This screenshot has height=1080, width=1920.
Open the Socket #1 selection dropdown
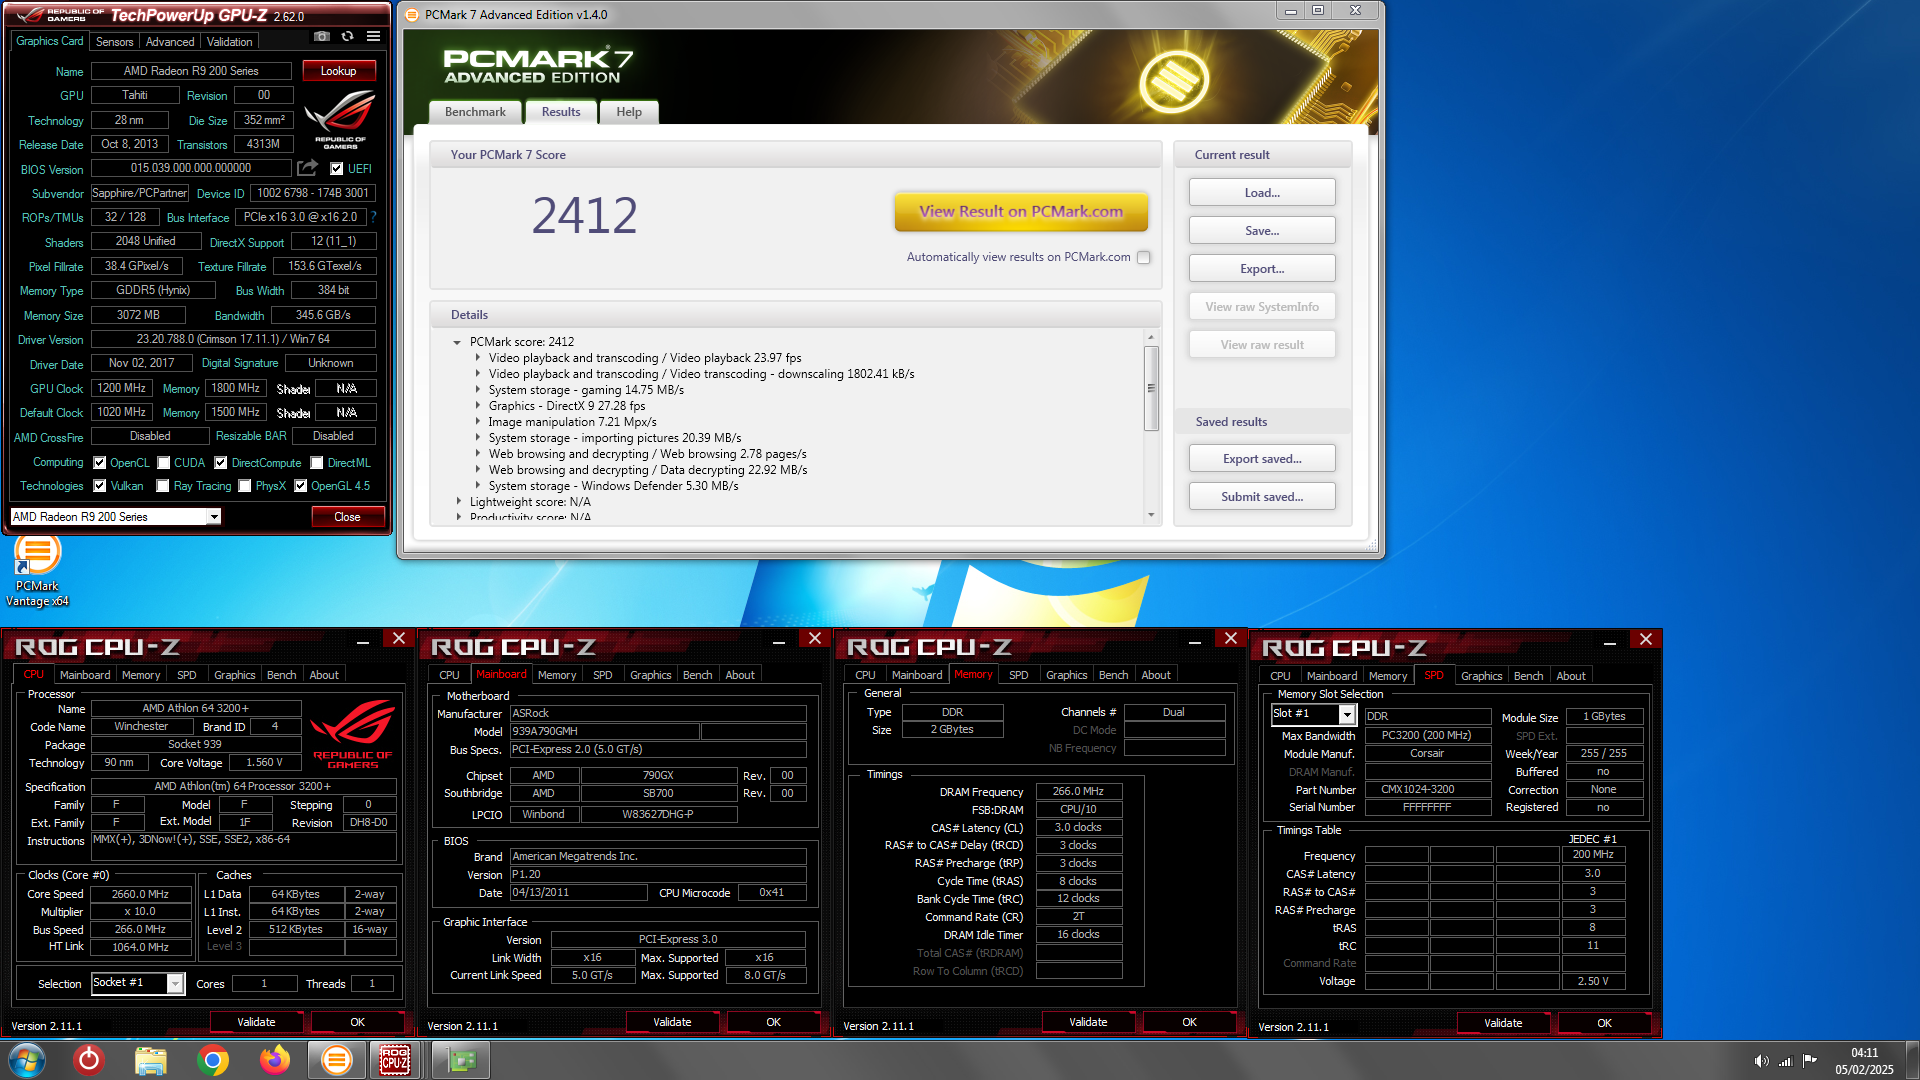click(175, 984)
